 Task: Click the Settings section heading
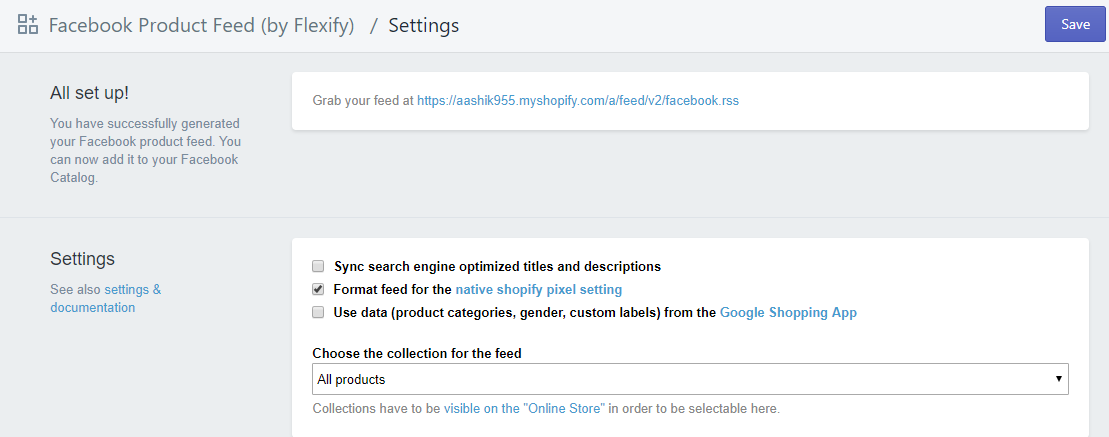pyautogui.click(x=82, y=259)
